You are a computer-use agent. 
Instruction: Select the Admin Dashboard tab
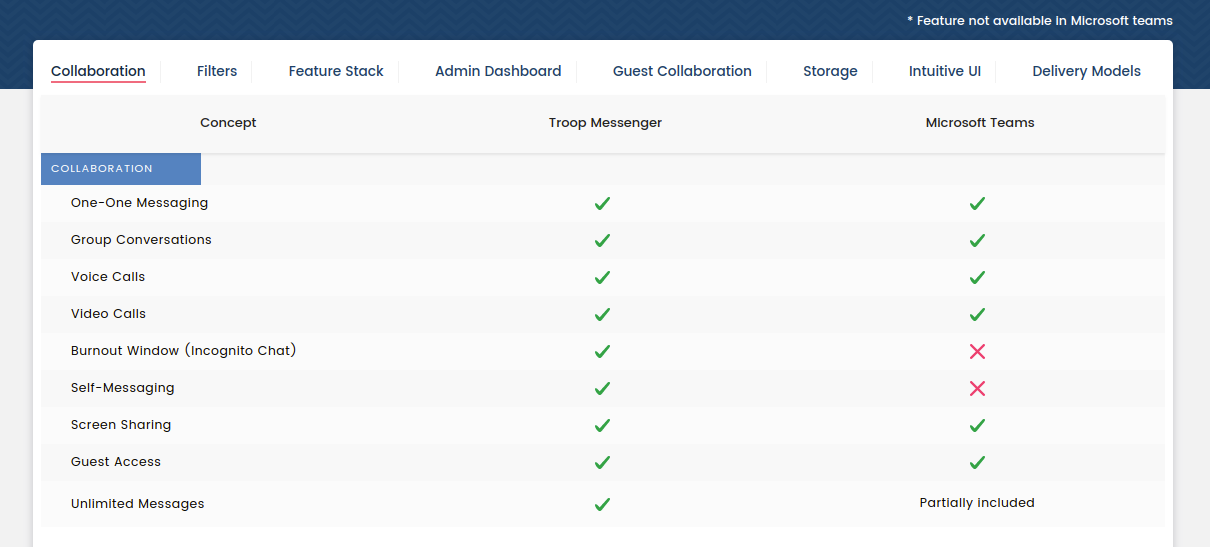click(498, 71)
